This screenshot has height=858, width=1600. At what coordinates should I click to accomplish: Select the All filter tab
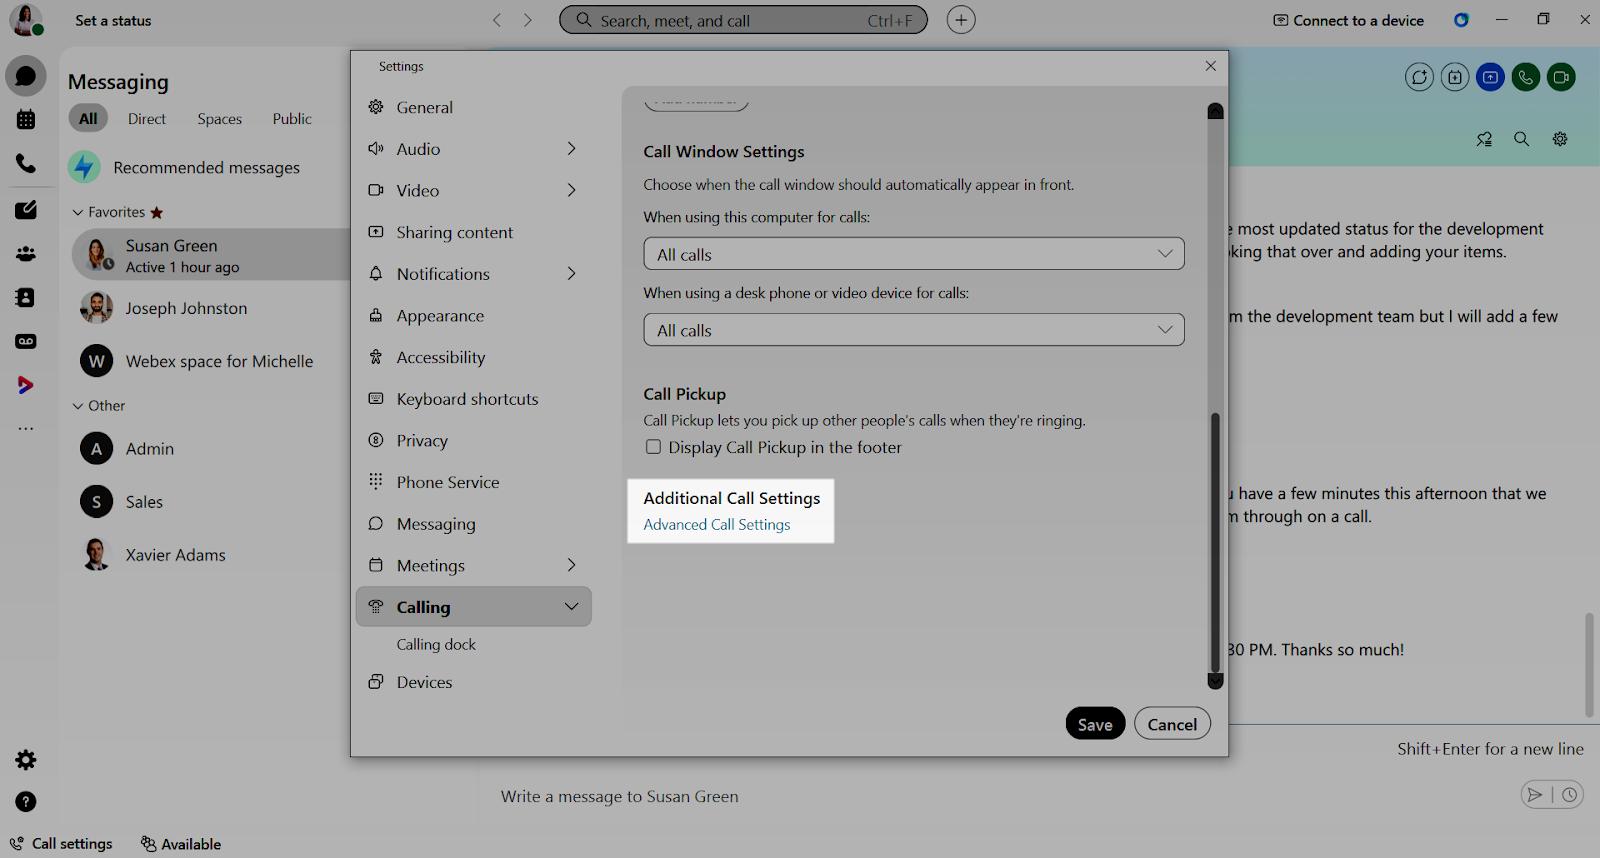tap(88, 119)
